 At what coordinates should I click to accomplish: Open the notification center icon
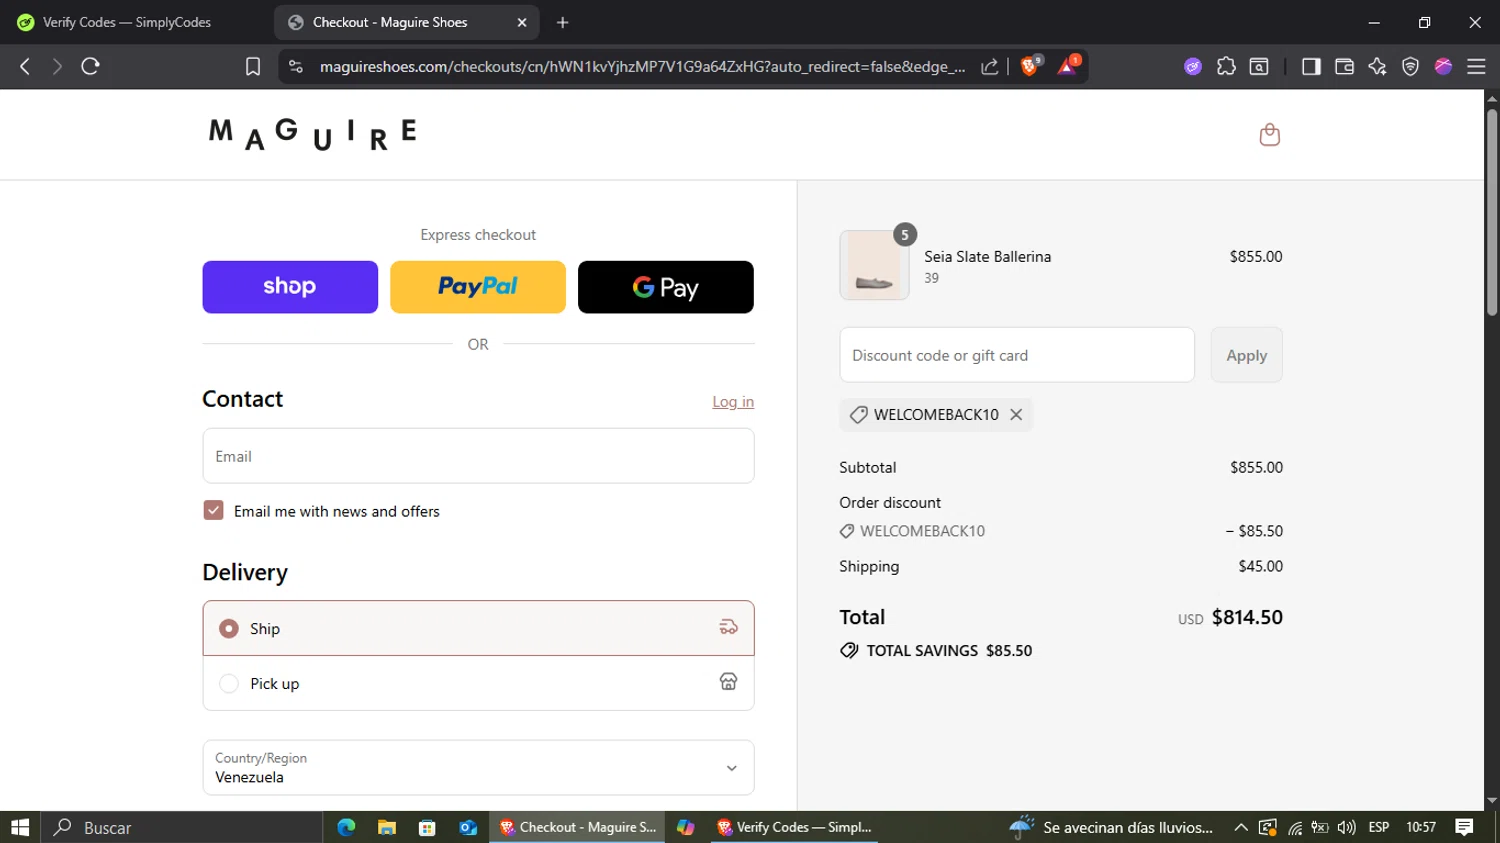click(x=1464, y=827)
